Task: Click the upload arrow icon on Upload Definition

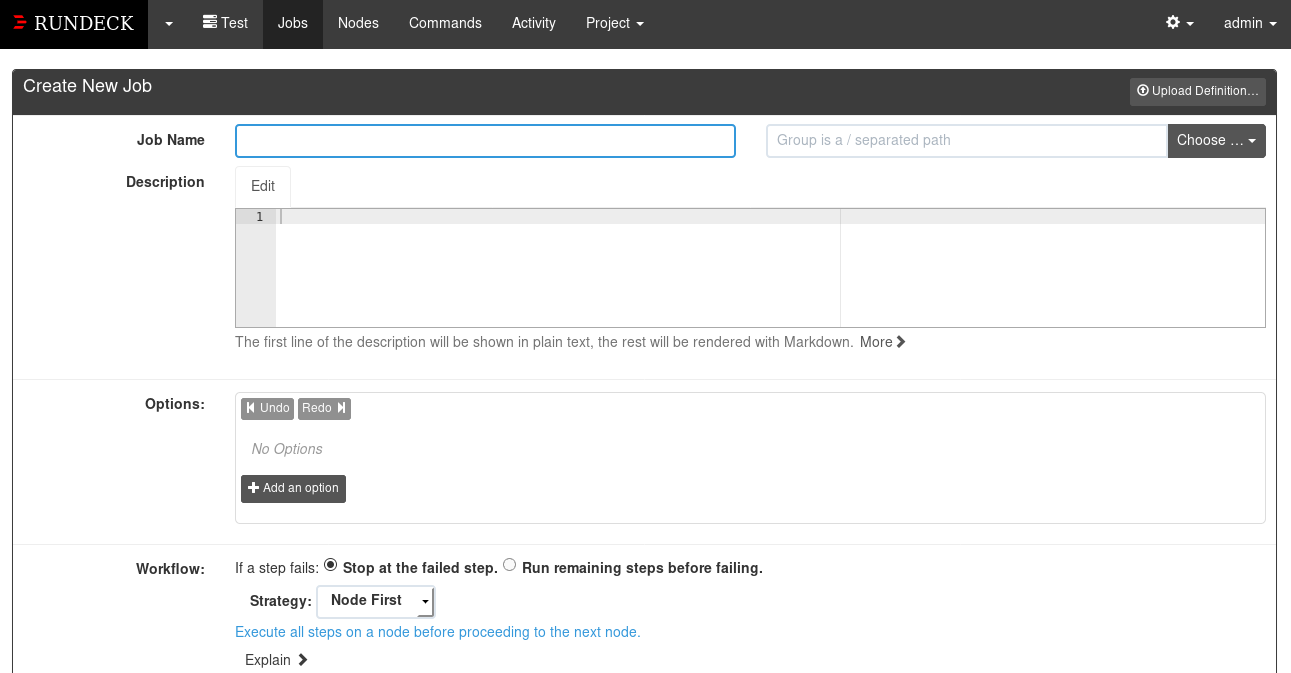Action: [x=1140, y=91]
